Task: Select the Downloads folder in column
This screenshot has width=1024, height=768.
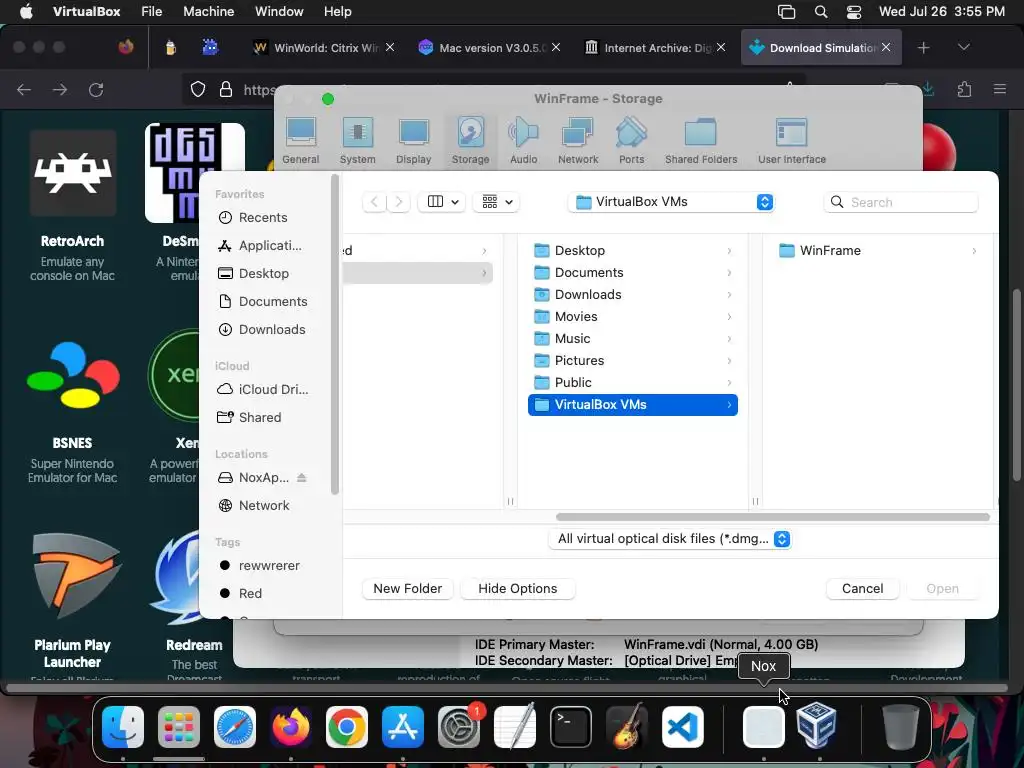Action: 632,295
